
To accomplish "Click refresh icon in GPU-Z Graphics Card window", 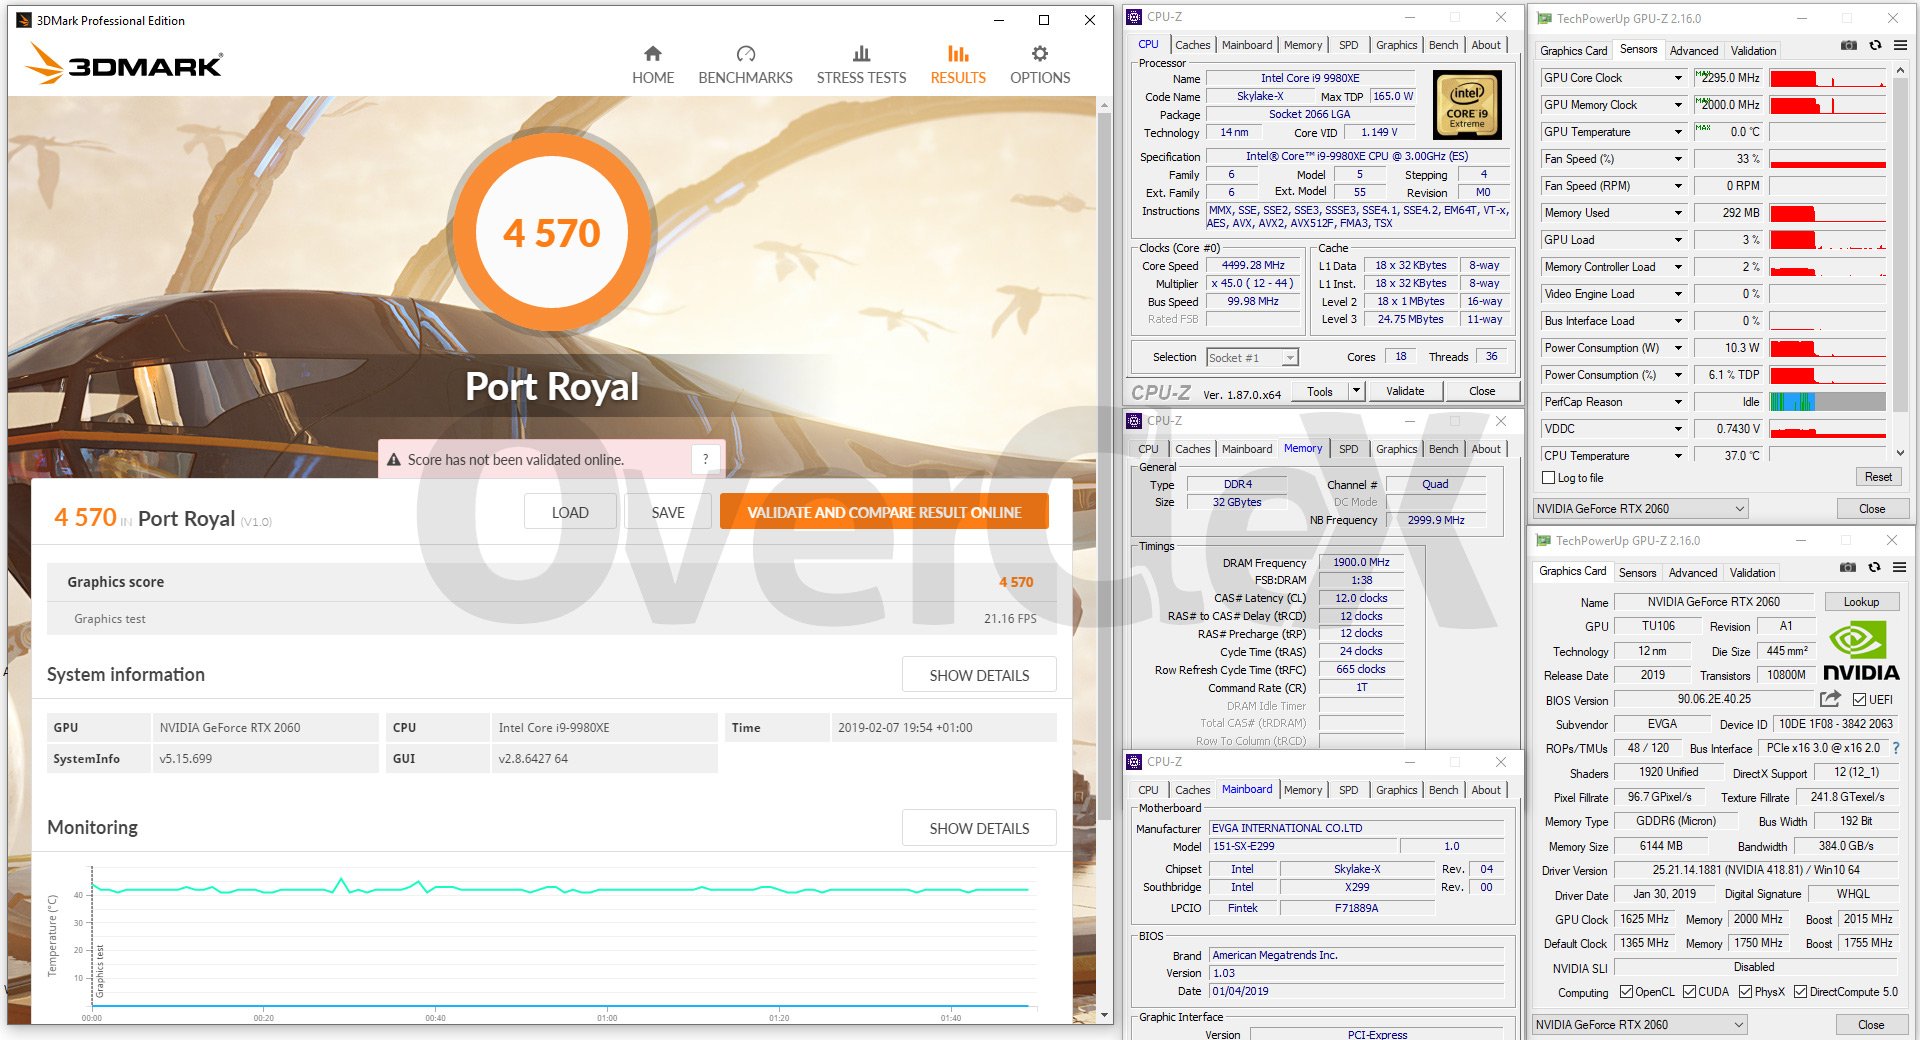I will coord(1874,567).
